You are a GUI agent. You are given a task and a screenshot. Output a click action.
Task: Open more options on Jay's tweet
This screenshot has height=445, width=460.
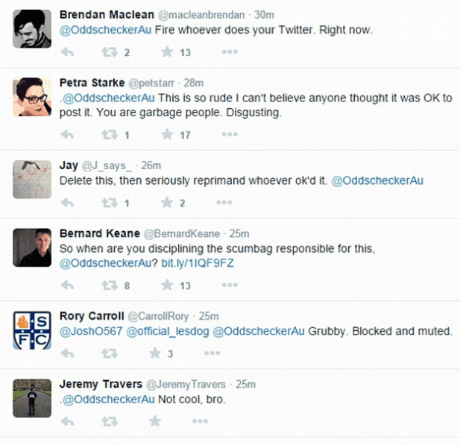pyautogui.click(x=224, y=202)
